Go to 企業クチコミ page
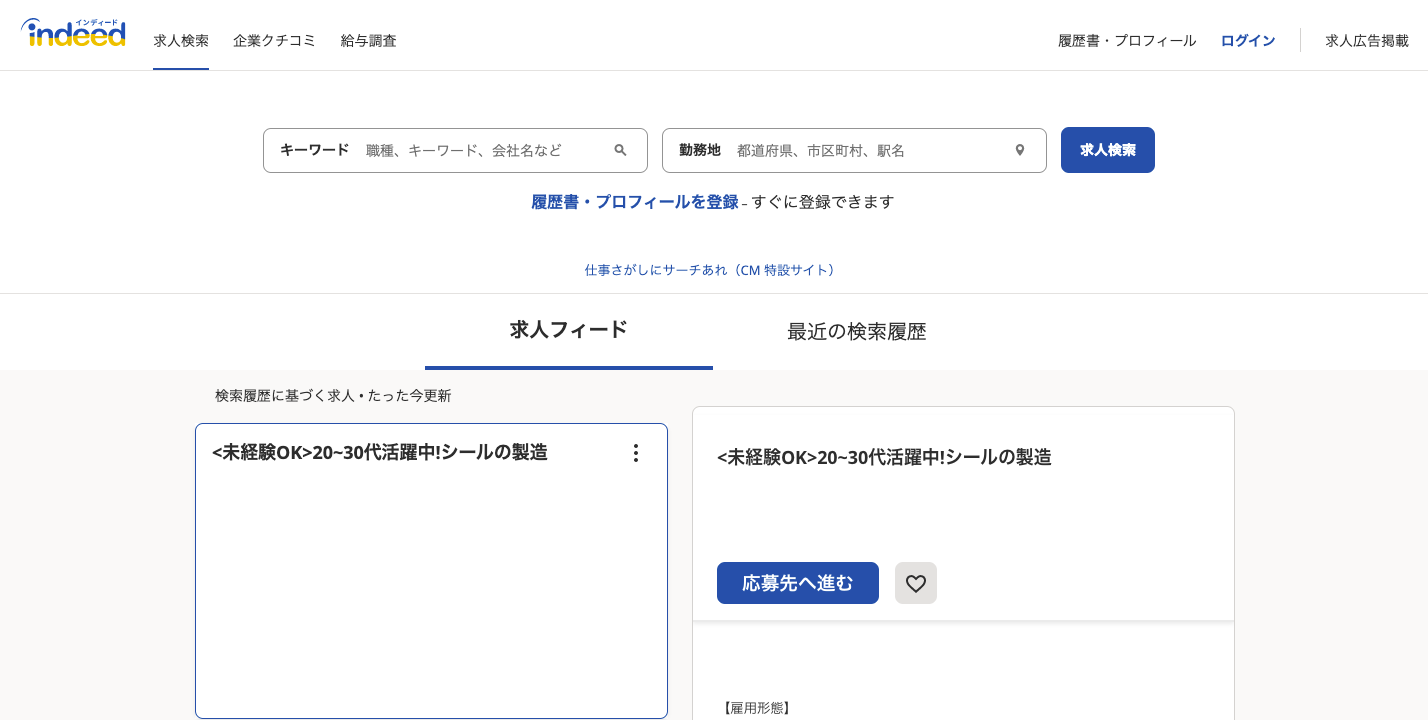Image resolution: width=1428 pixels, height=720 pixels. pos(274,41)
